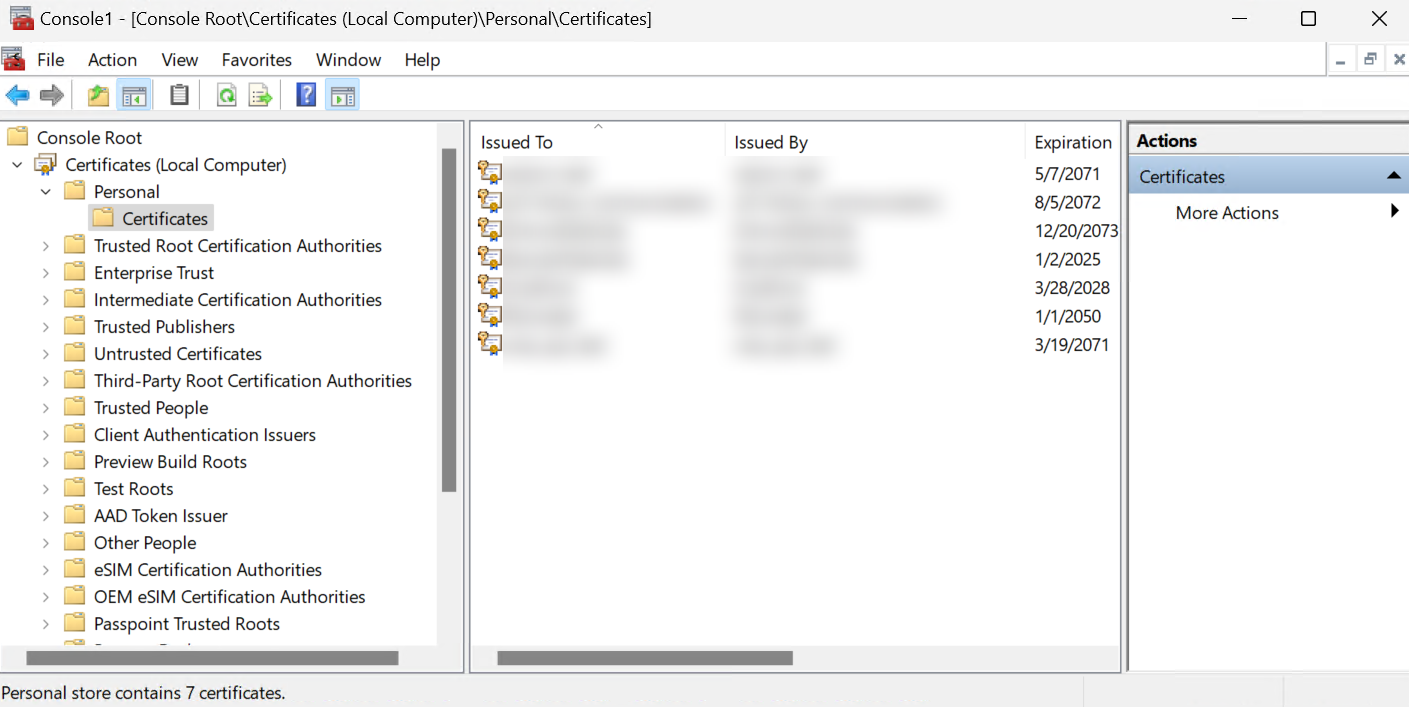Screen dimensions: 1409x707
Task: Collapse the Personal folder in the tree
Action: pyautogui.click(x=45, y=191)
